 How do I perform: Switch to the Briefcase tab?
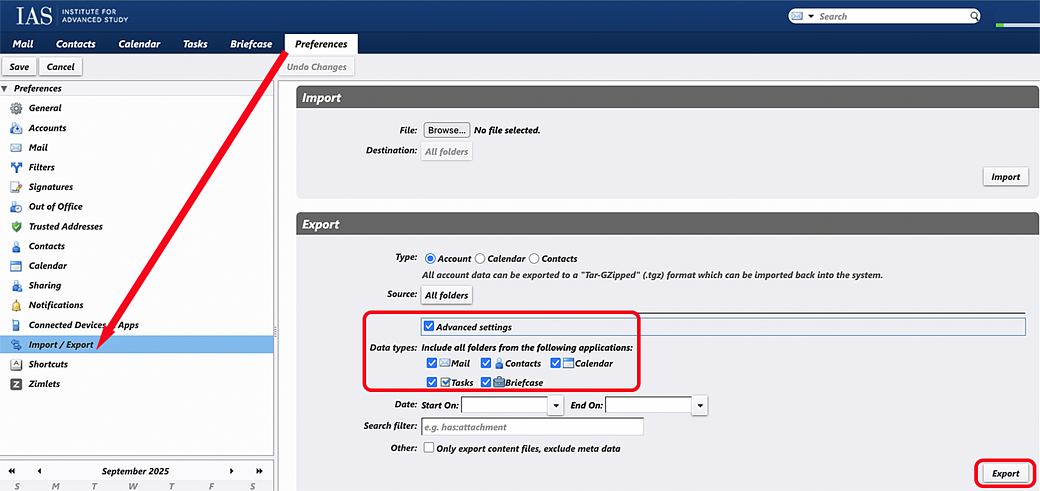(251, 44)
